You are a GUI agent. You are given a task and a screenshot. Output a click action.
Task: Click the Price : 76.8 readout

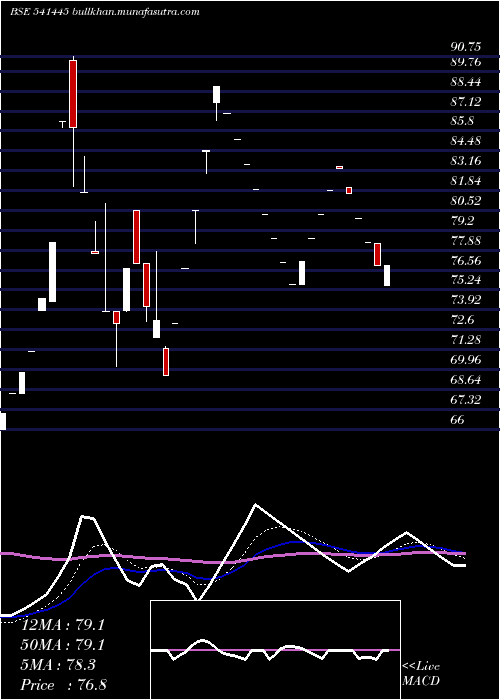coord(63,685)
